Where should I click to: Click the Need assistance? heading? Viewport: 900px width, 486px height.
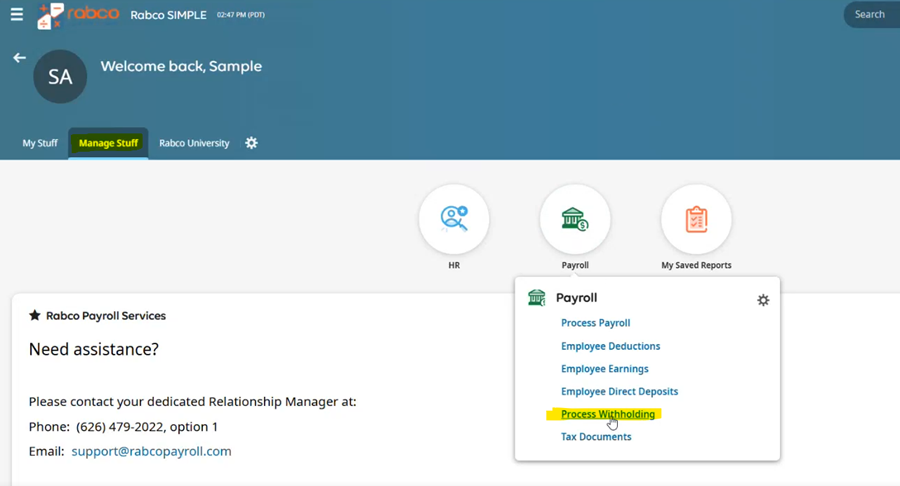(x=94, y=349)
